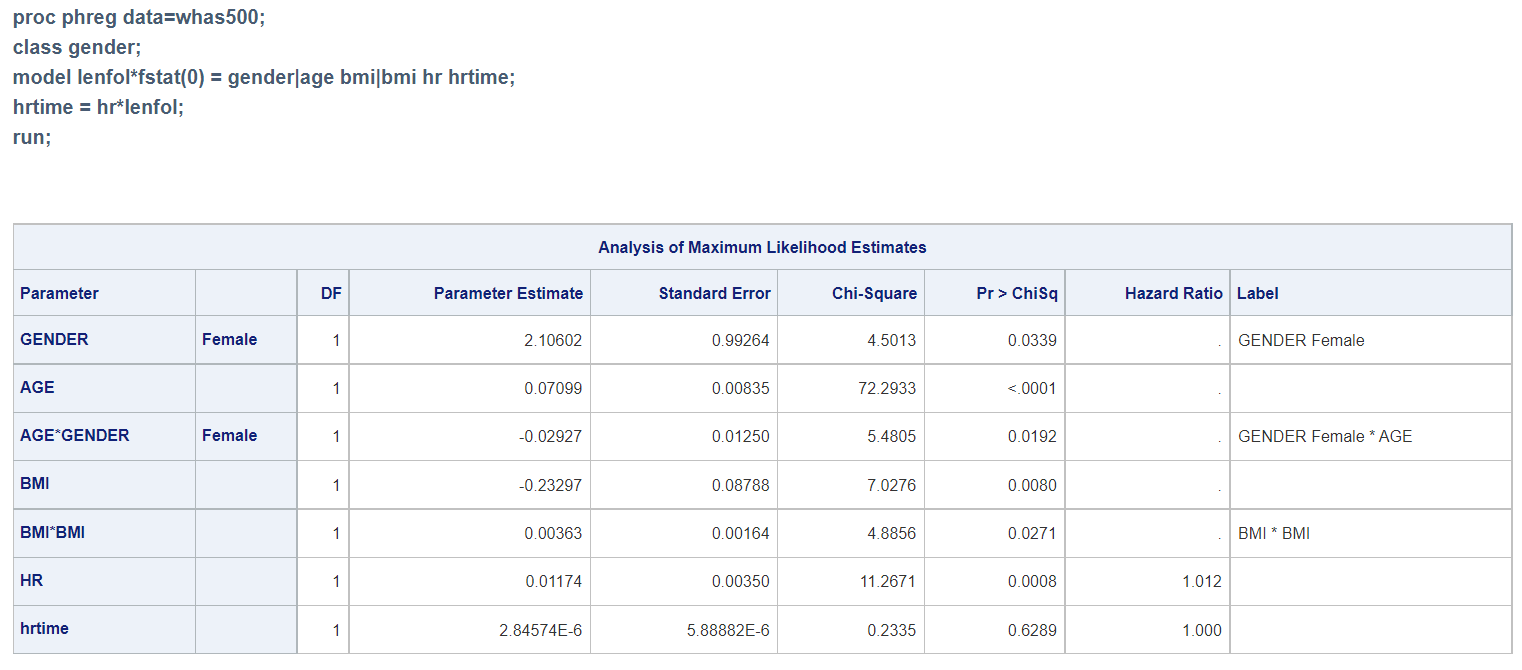Click the standard error 0.08788

click(x=741, y=485)
